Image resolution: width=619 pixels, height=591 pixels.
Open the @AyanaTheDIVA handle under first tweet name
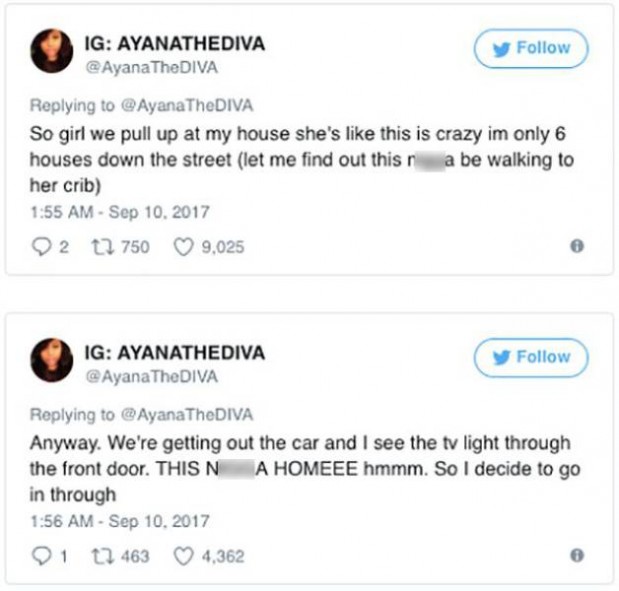point(152,68)
